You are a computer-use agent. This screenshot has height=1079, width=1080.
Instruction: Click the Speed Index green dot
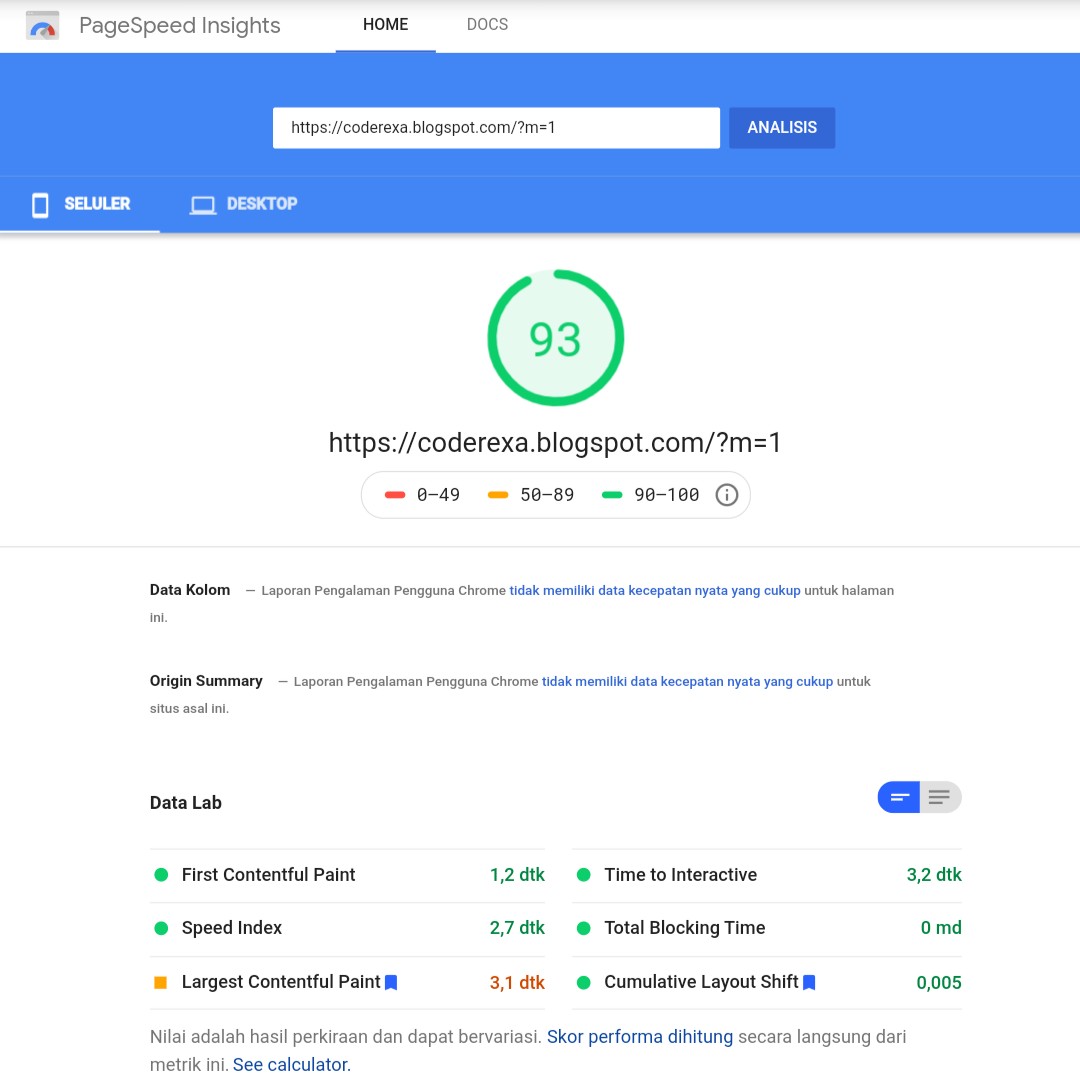[161, 929]
